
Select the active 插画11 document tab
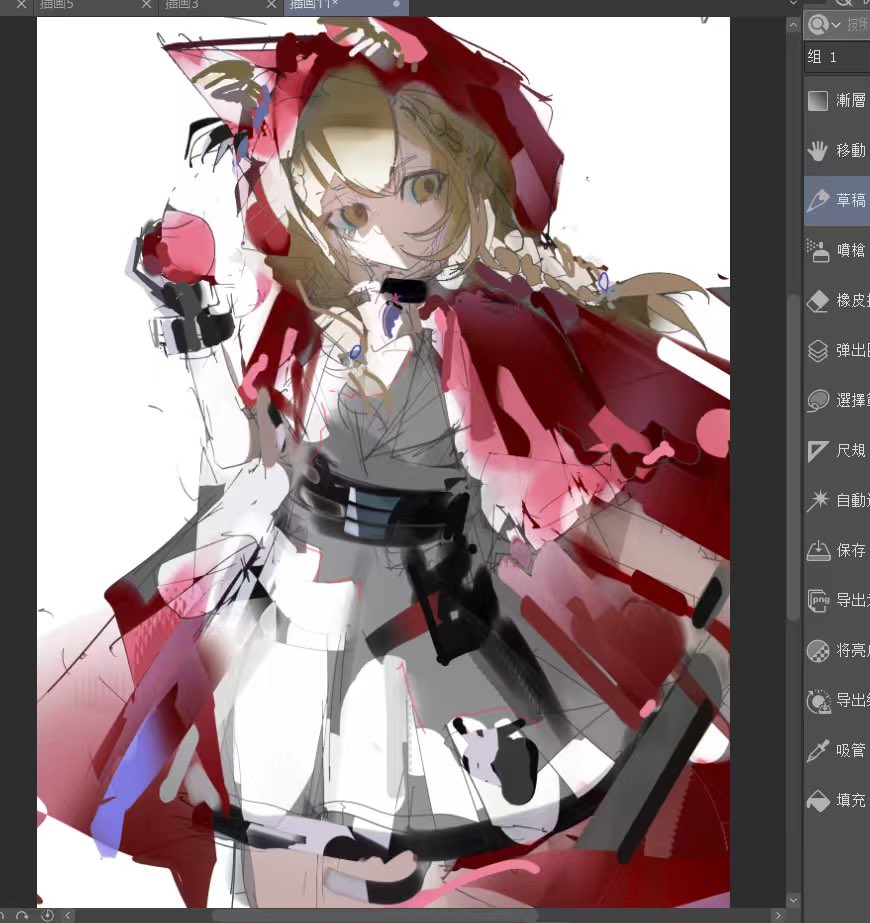[x=346, y=6]
